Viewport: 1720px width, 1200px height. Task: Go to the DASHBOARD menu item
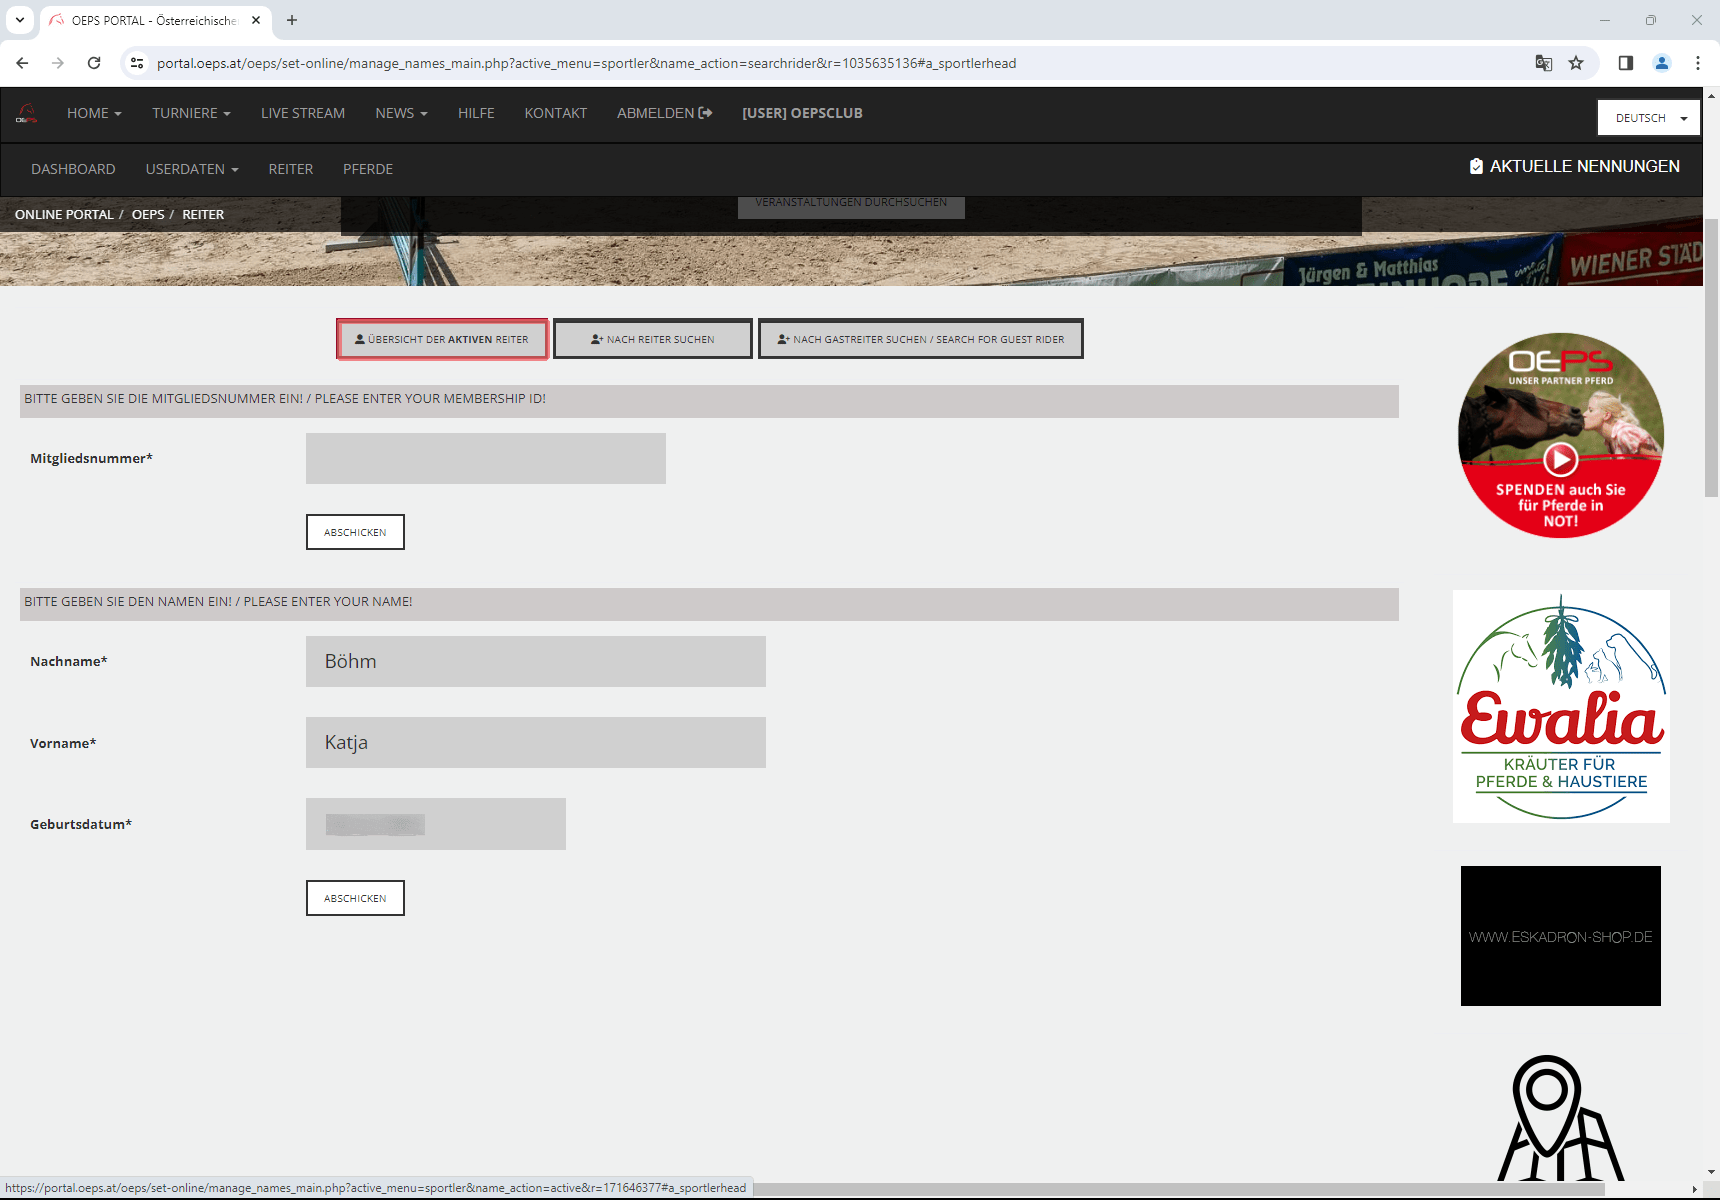tap(73, 169)
